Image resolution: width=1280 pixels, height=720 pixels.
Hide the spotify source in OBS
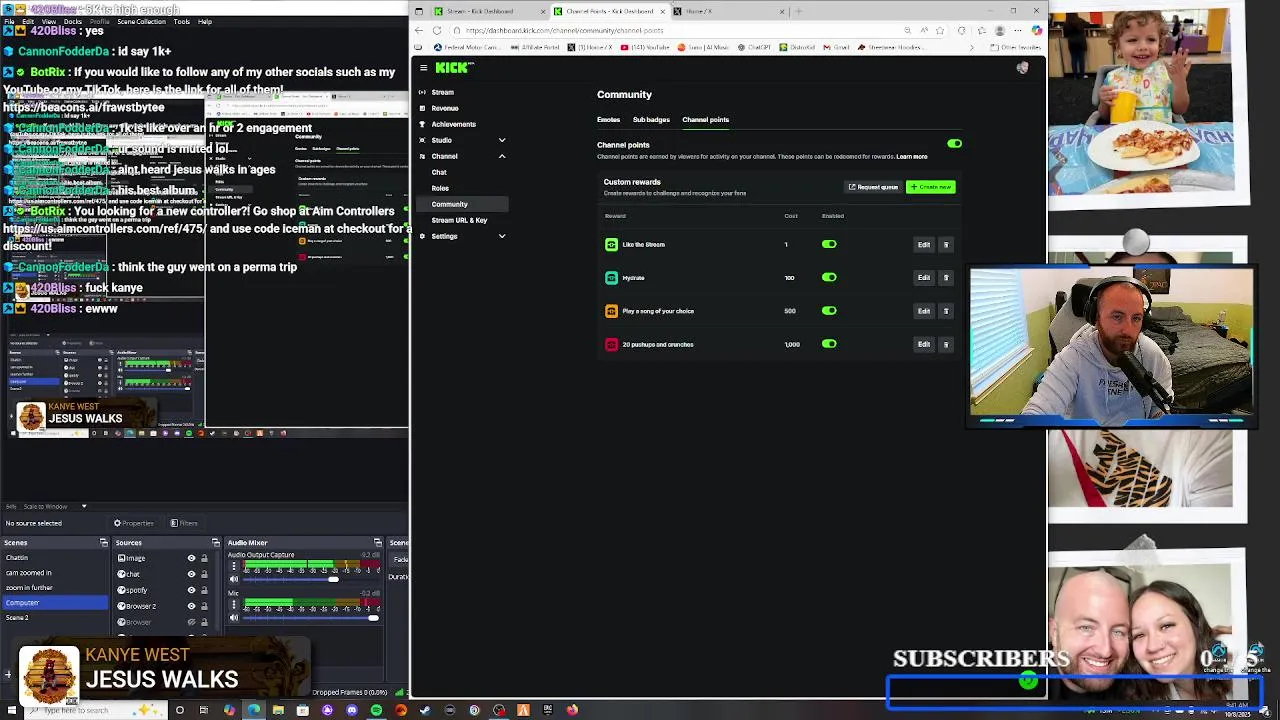click(191, 591)
